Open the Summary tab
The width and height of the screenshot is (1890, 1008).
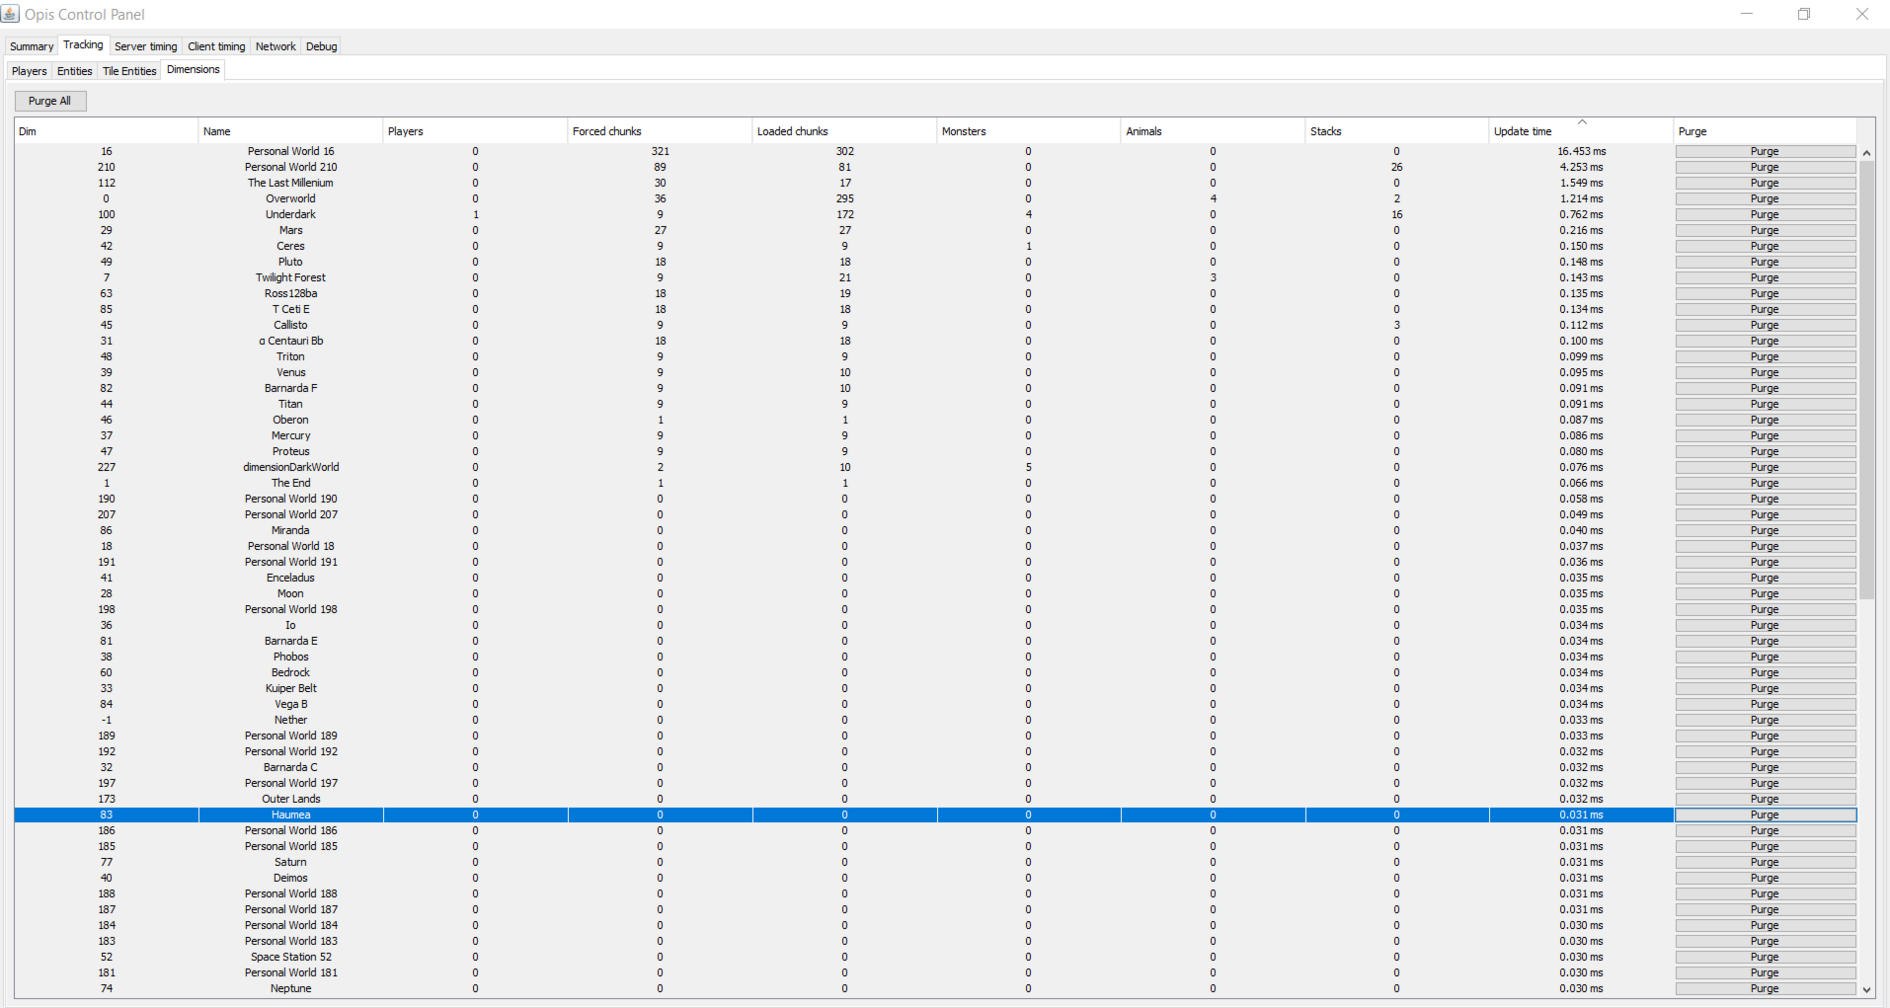click(x=31, y=46)
